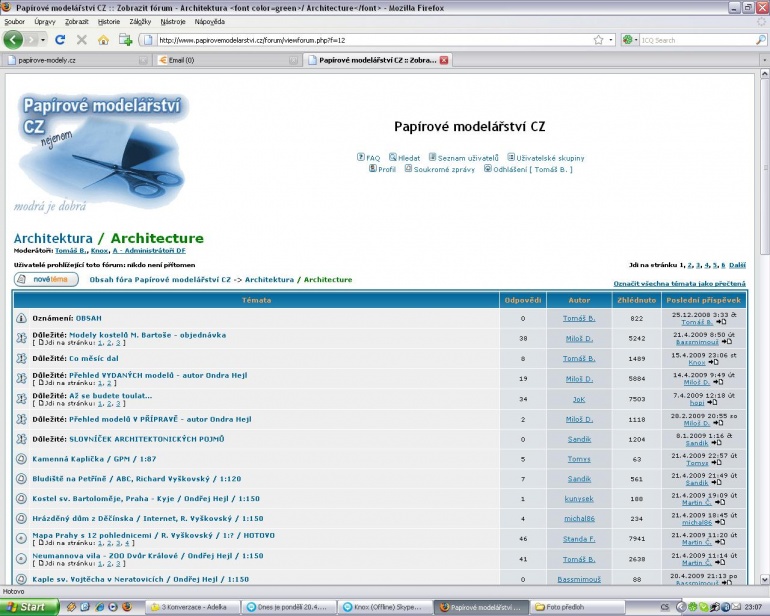
Task: Click the vertical scrollbar down arrow
Action: (765, 580)
